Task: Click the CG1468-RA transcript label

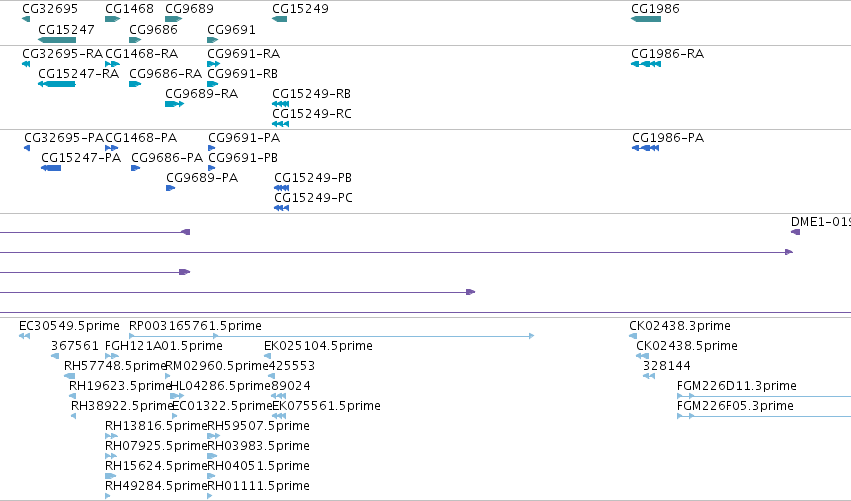Action: pyautogui.click(x=142, y=54)
